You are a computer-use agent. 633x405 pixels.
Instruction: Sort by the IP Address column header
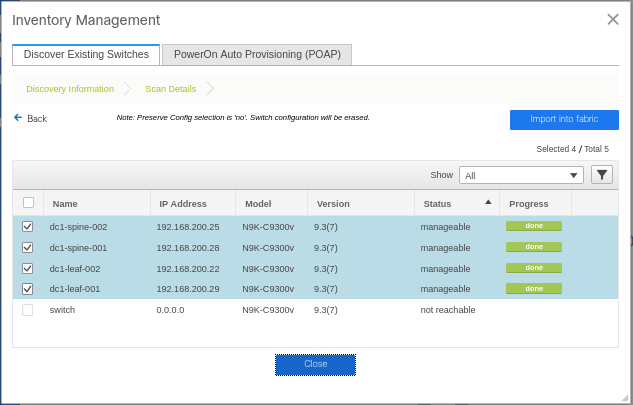click(x=182, y=204)
